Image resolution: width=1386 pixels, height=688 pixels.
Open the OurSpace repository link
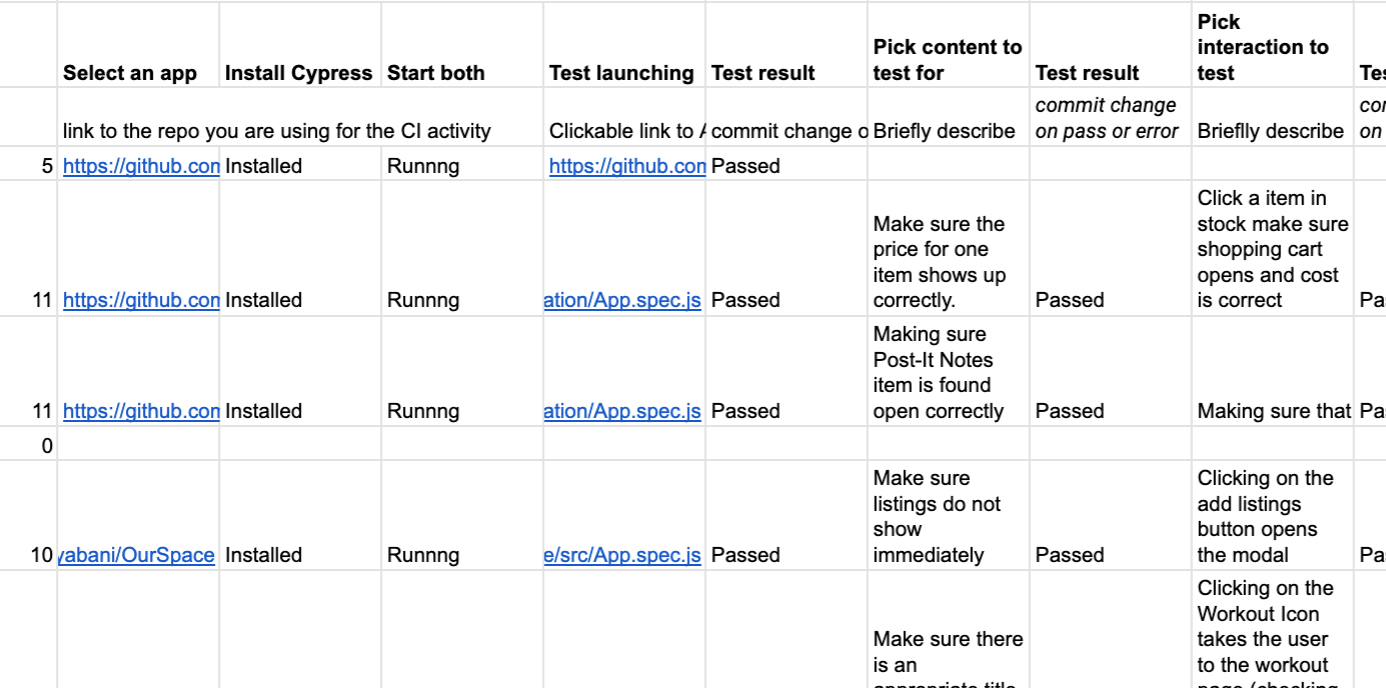(137, 555)
